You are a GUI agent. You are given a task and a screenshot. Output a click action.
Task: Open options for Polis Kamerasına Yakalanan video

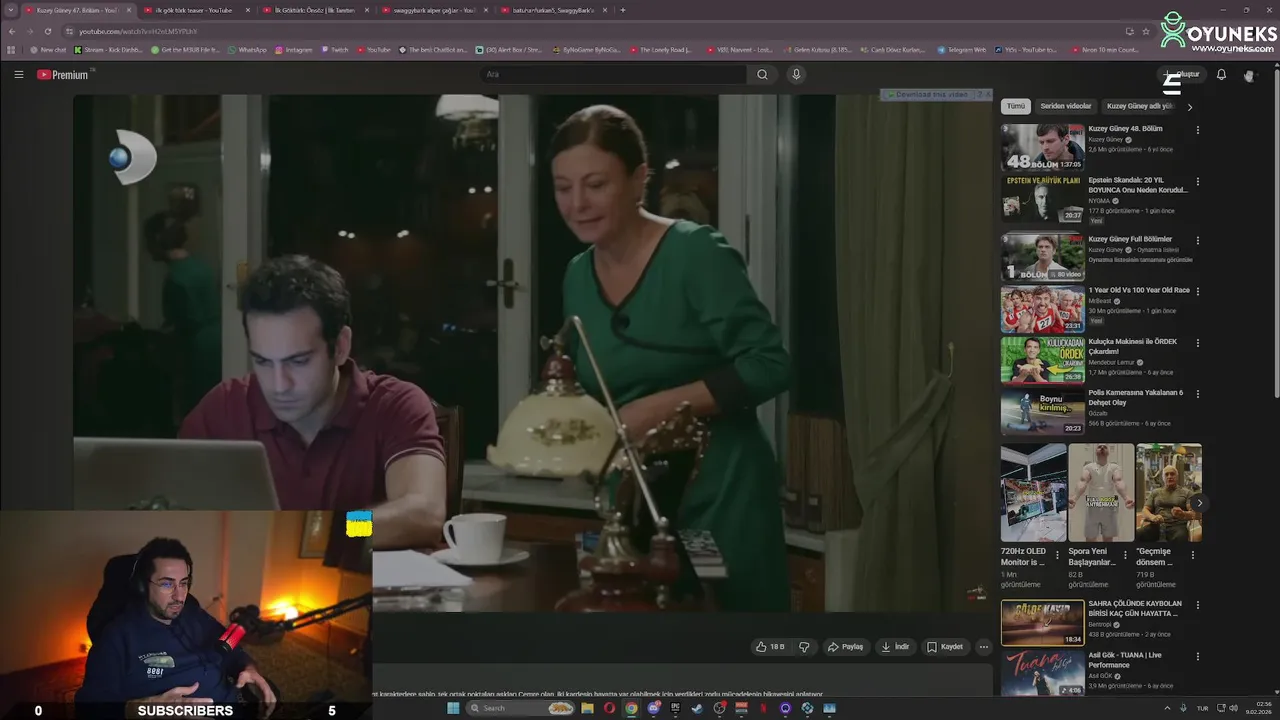(1198, 394)
